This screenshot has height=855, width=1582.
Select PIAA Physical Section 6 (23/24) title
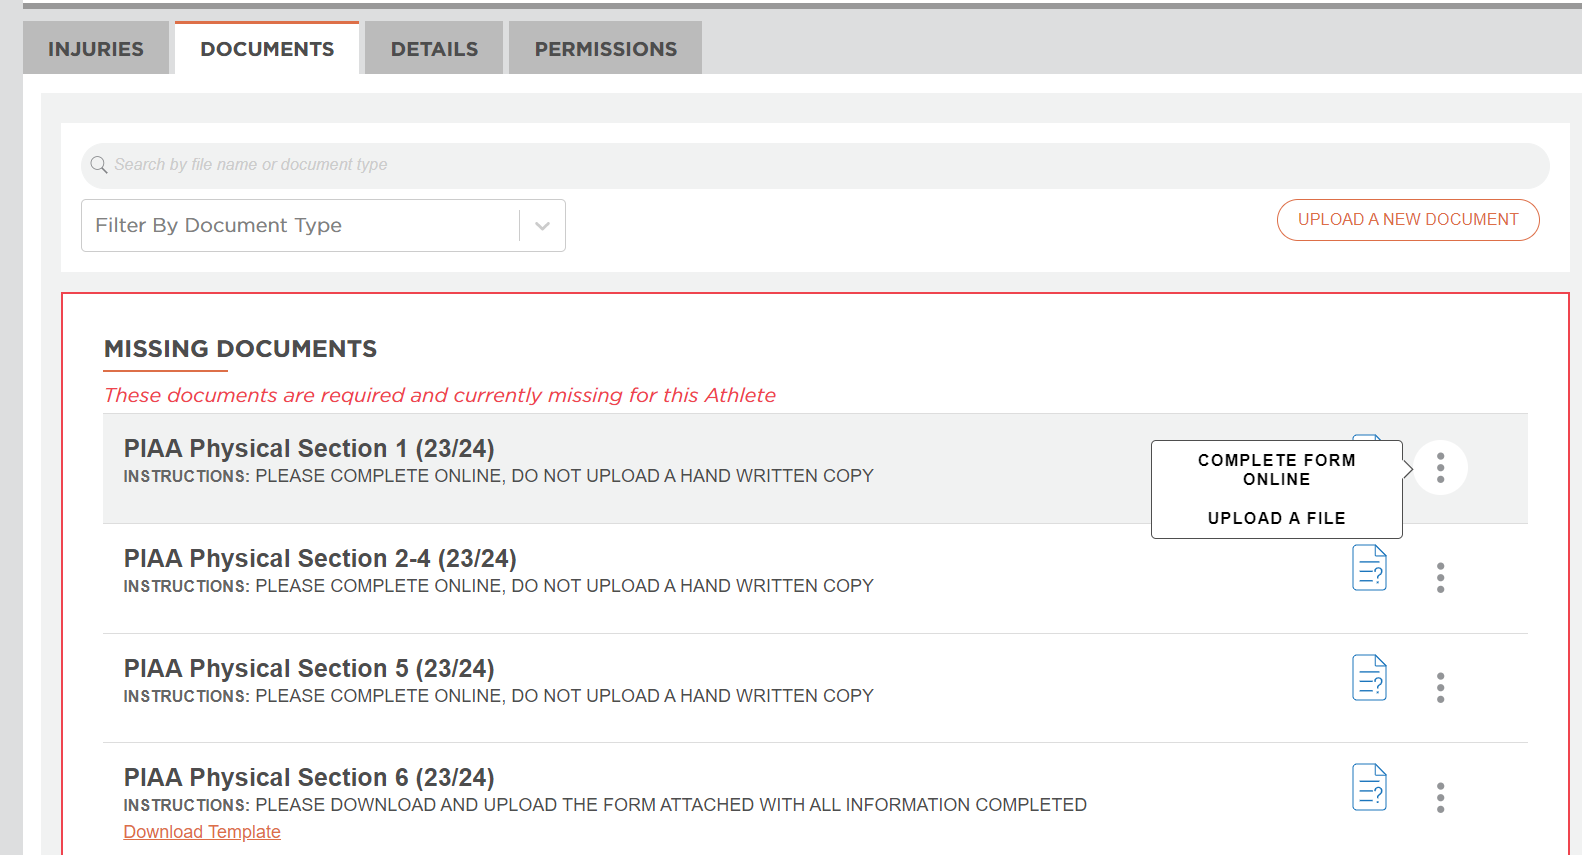pos(309,777)
